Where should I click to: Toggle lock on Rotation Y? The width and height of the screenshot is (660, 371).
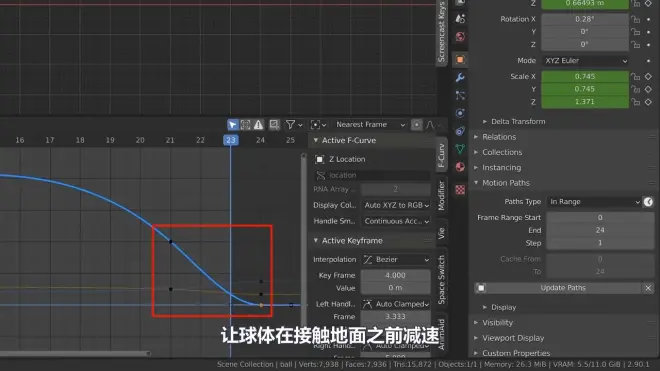point(636,32)
